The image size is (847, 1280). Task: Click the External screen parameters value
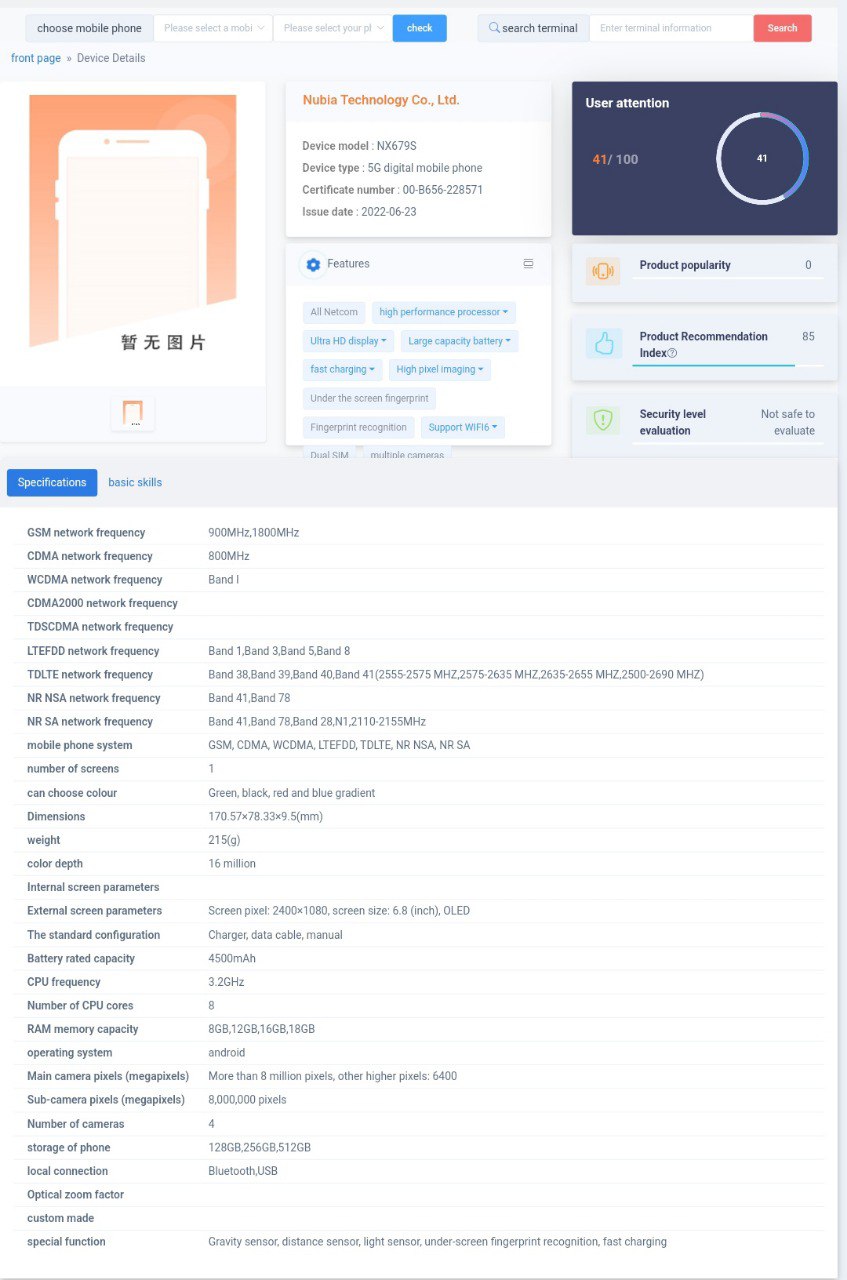pyautogui.click(x=339, y=911)
